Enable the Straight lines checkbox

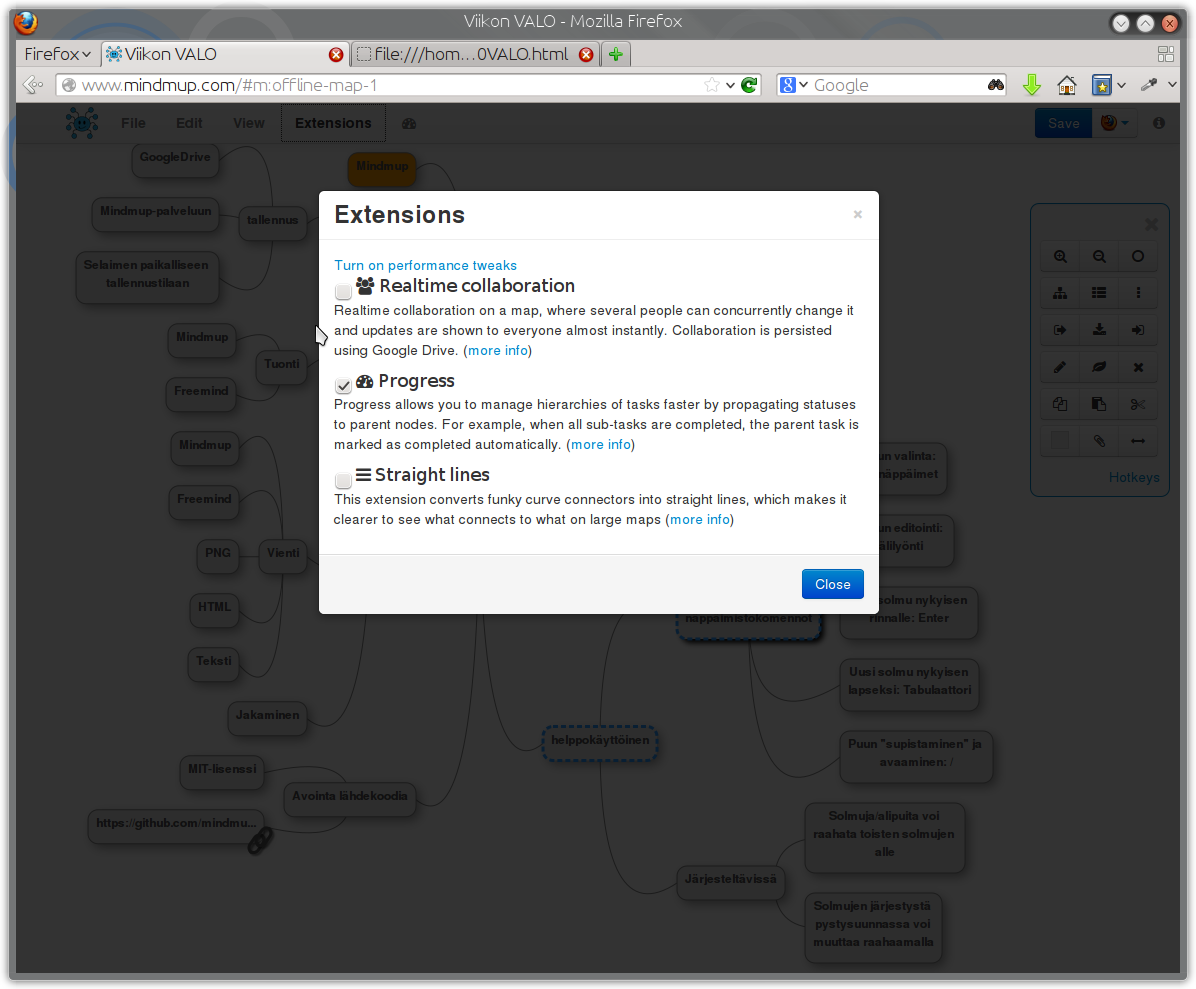click(x=343, y=480)
